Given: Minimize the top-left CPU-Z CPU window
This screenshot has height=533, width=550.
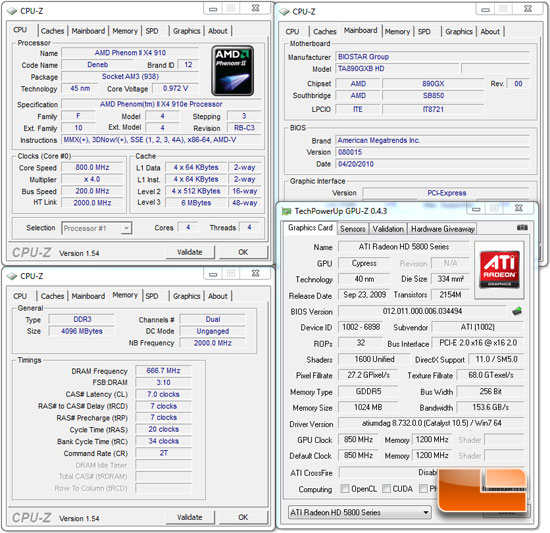Looking at the screenshot, I should point(213,9).
